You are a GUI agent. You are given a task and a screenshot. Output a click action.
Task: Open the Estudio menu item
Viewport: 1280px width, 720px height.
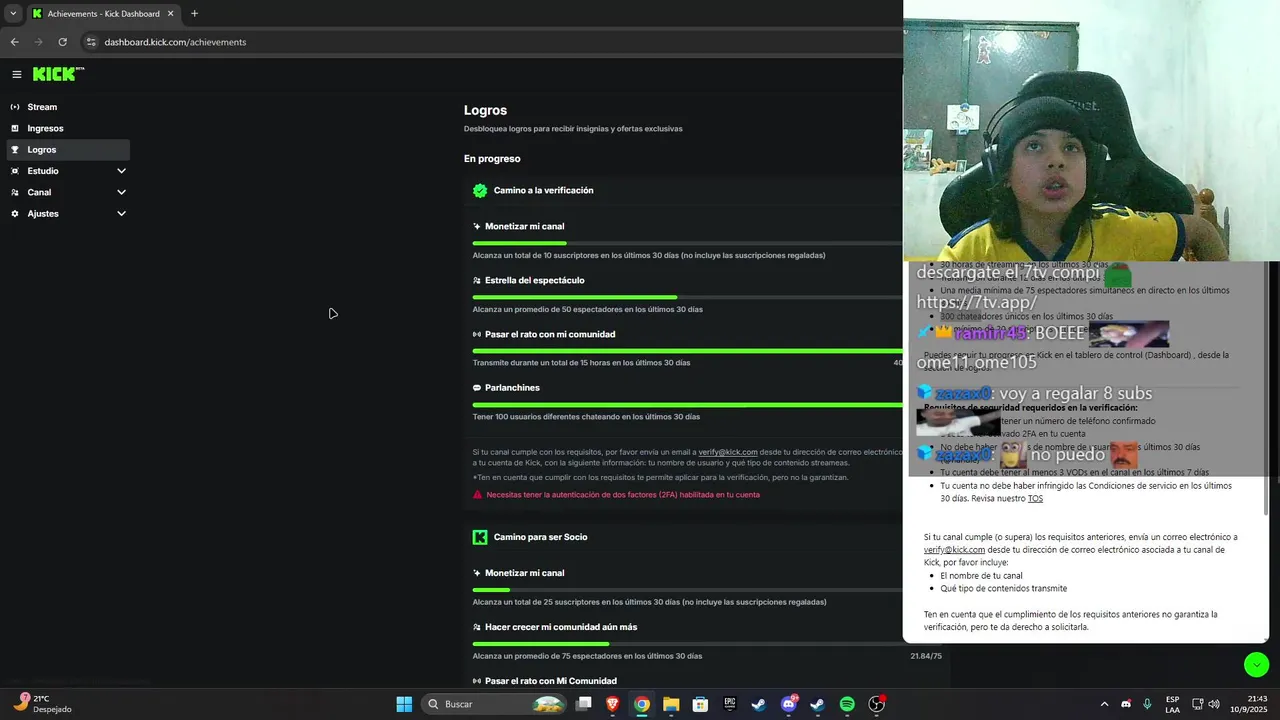point(68,171)
